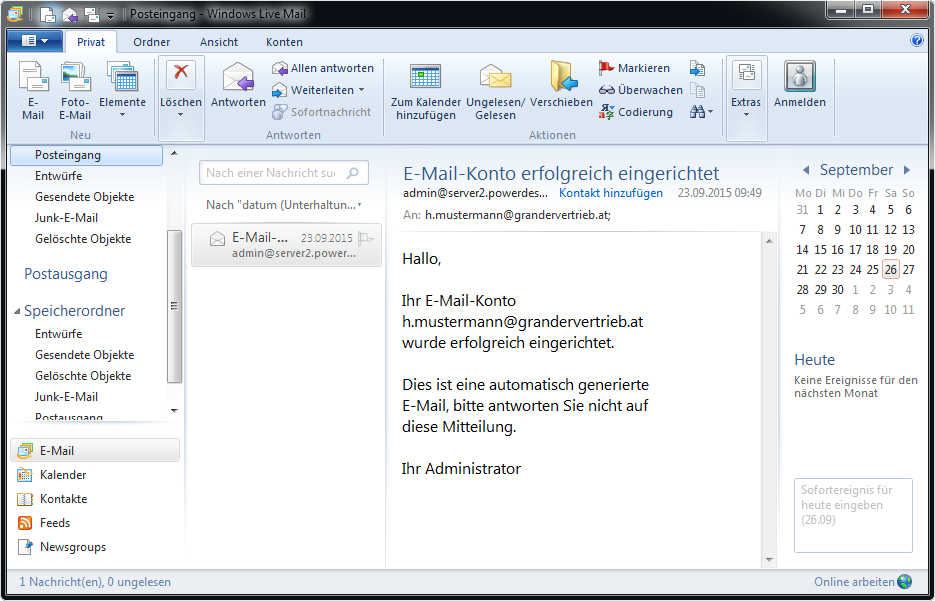Expand the Extras dropdown menu
Image resolution: width=935 pixels, height=601 pixels.
pyautogui.click(x=745, y=115)
